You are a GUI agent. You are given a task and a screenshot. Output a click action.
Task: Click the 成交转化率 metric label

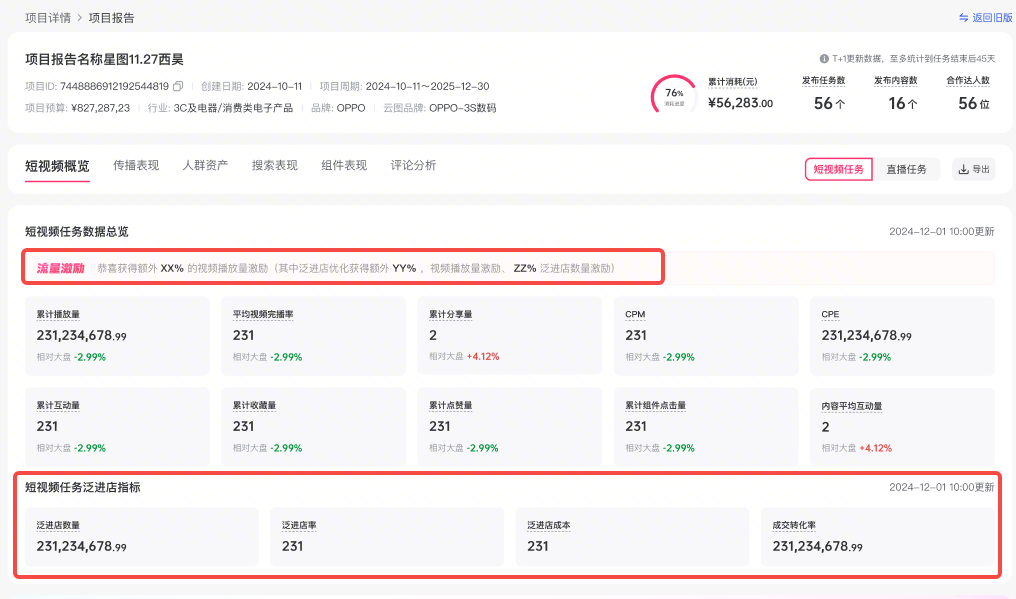pos(794,525)
